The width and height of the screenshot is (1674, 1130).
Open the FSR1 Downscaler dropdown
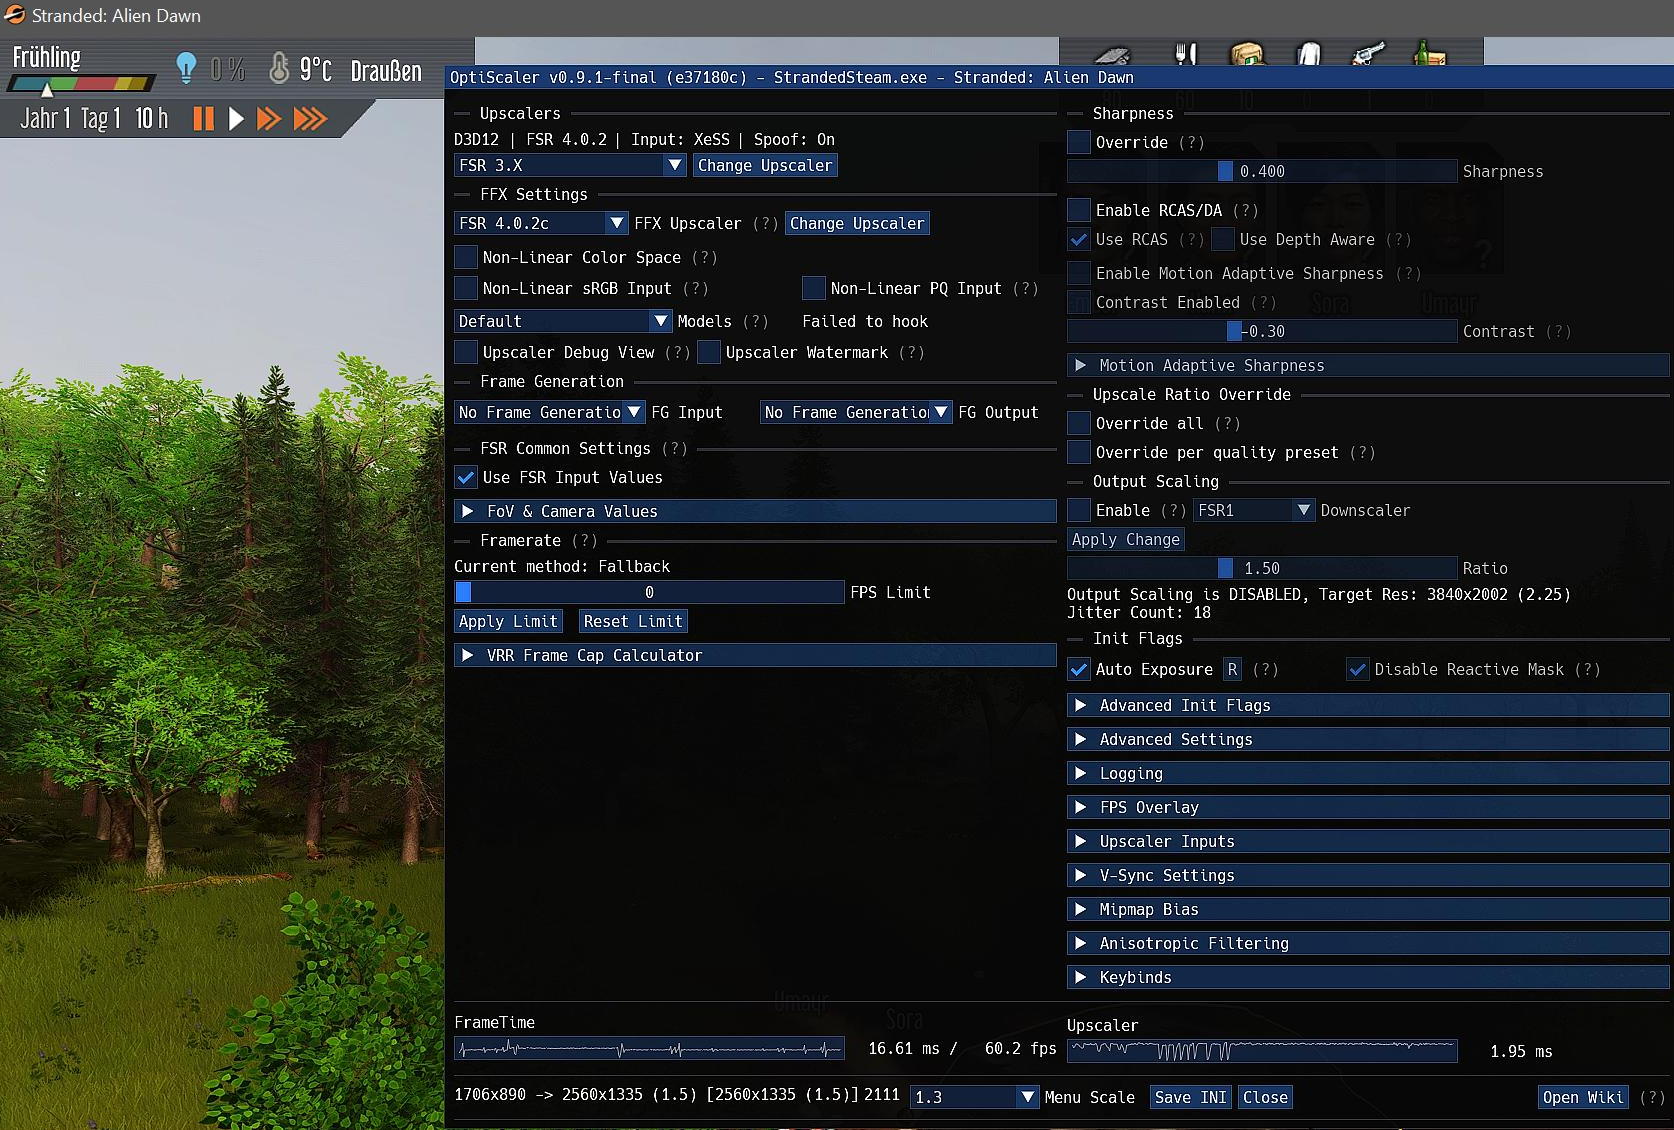1254,510
